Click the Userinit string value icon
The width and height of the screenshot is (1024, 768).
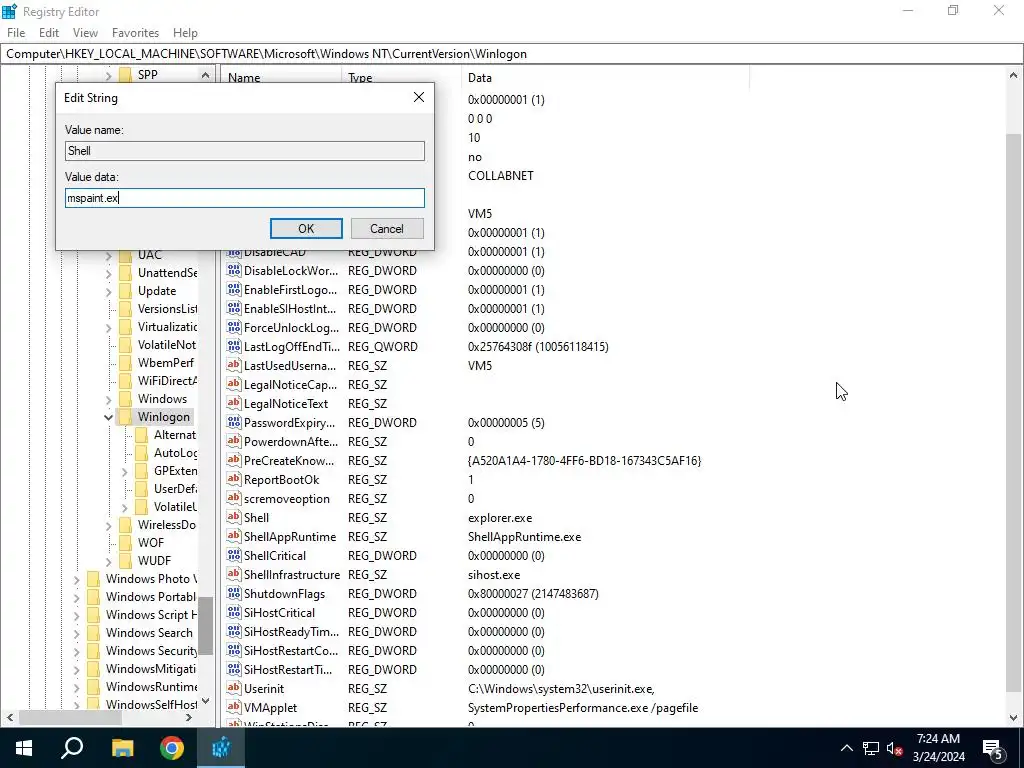pos(234,688)
